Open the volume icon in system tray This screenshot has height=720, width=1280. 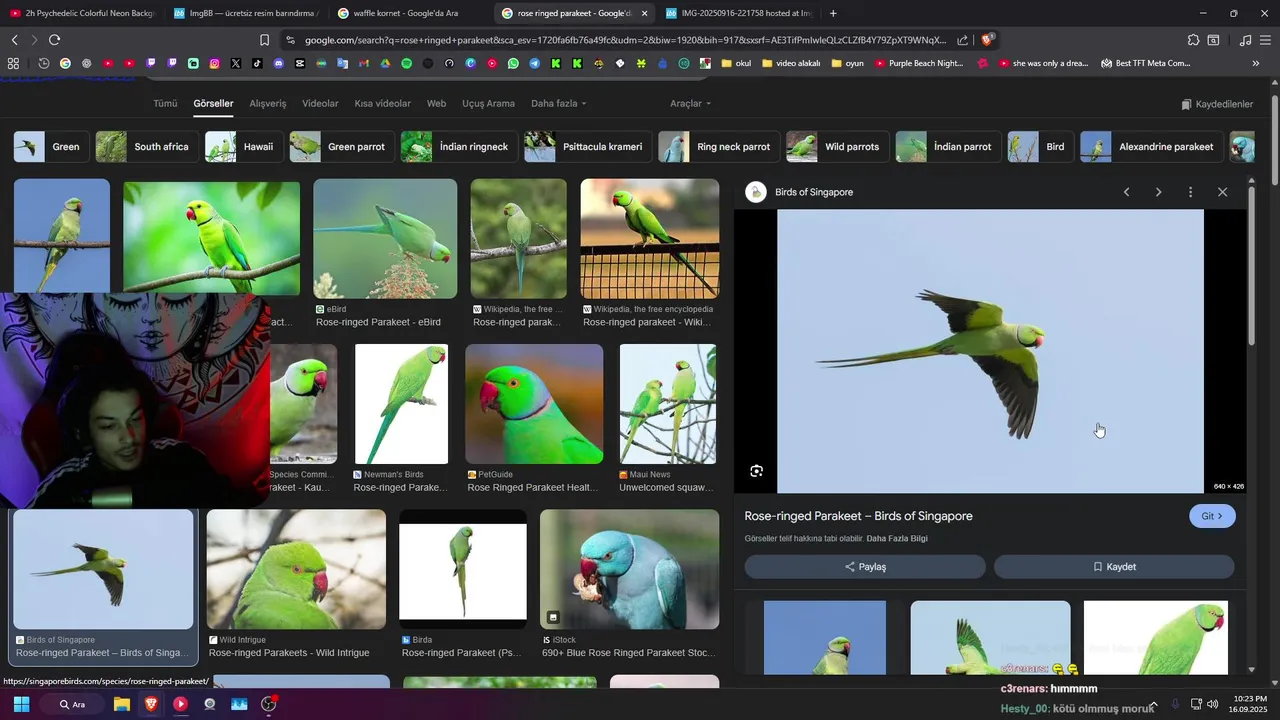[x=1213, y=704]
